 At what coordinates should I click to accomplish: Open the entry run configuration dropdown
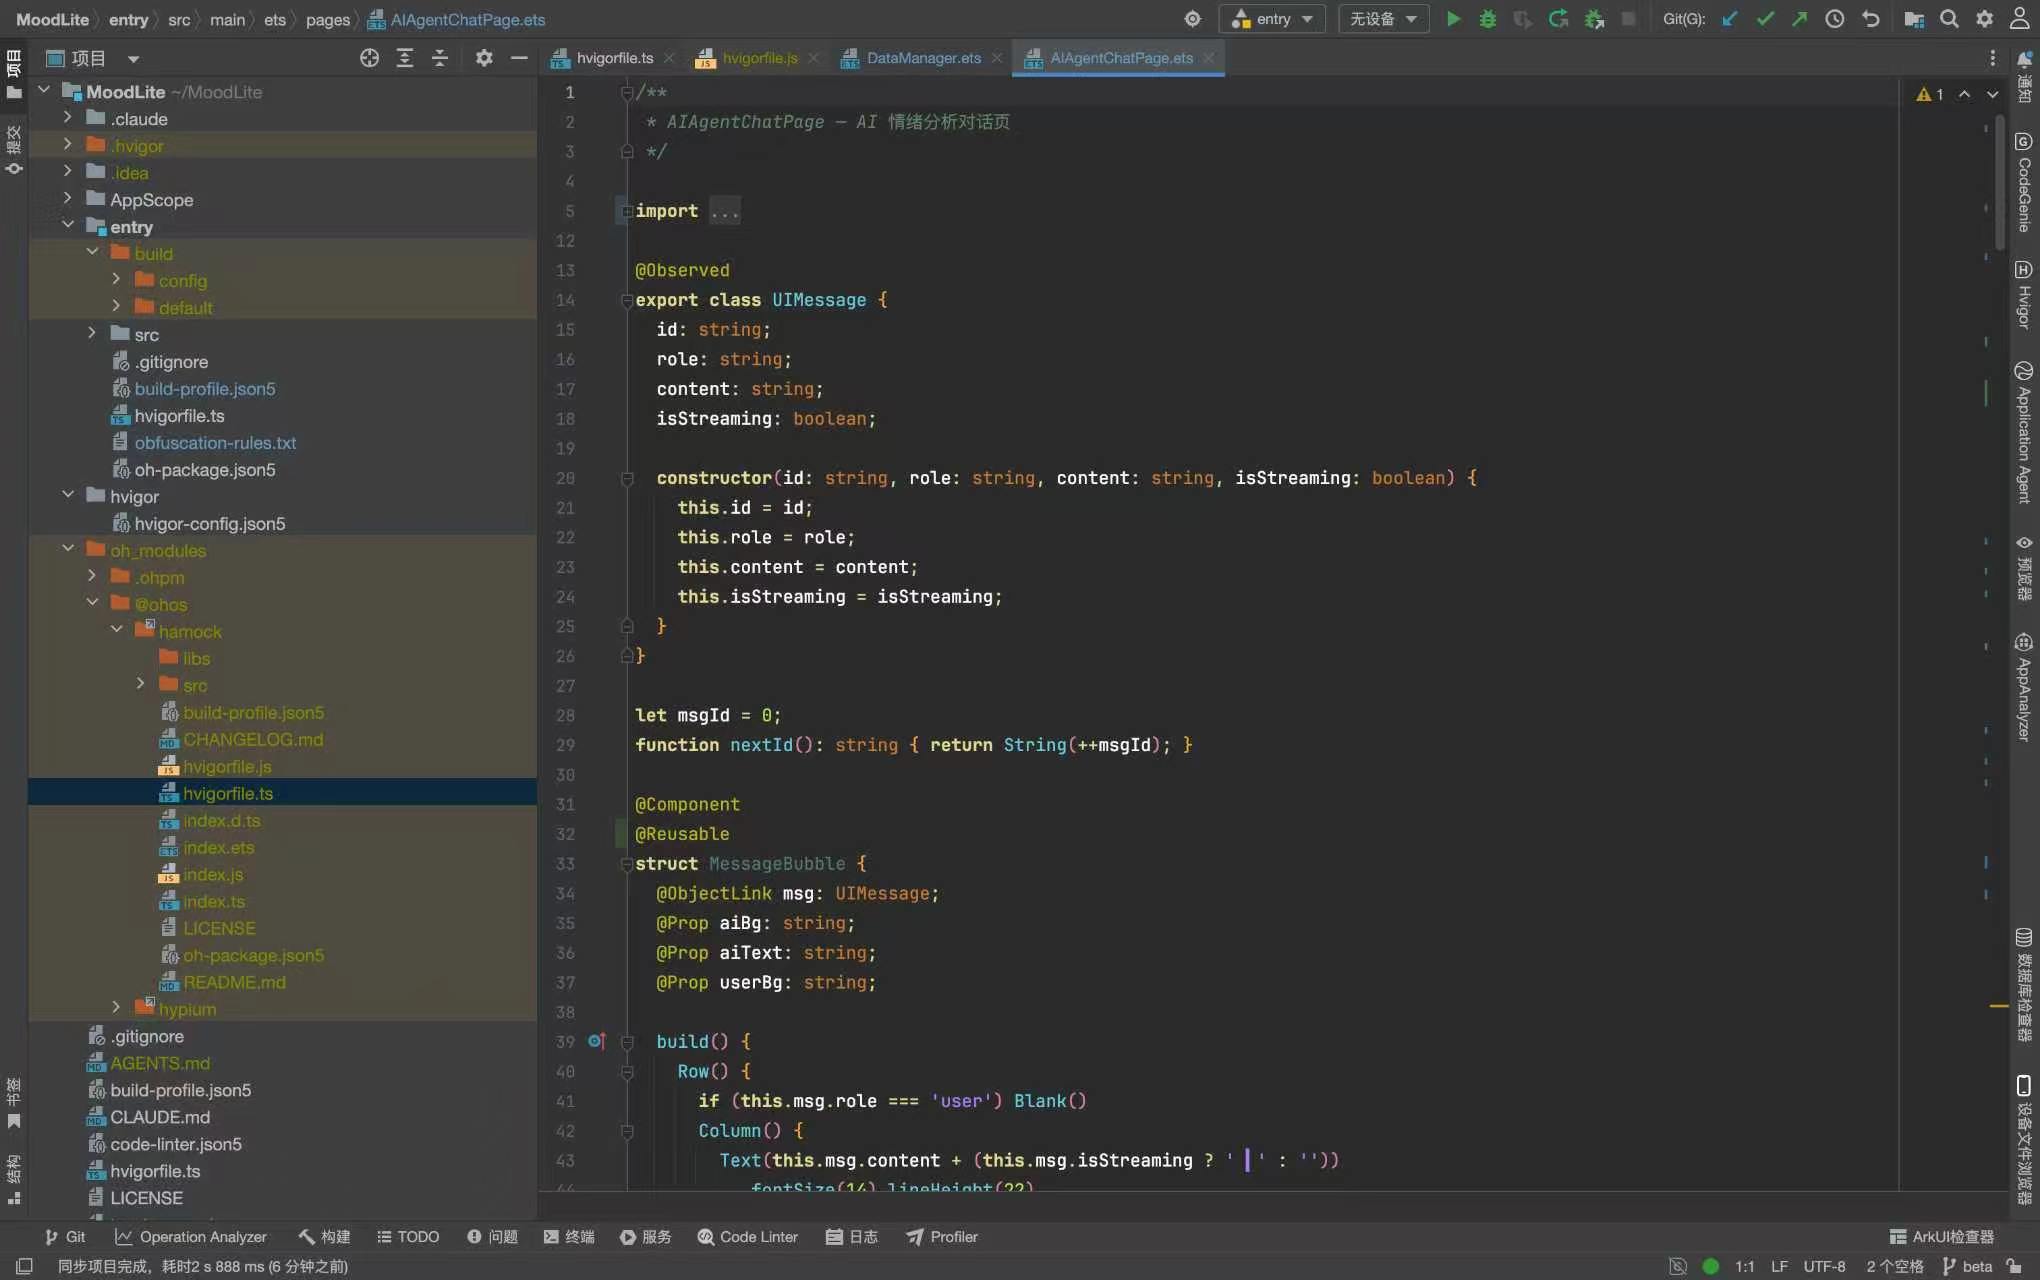click(1272, 19)
